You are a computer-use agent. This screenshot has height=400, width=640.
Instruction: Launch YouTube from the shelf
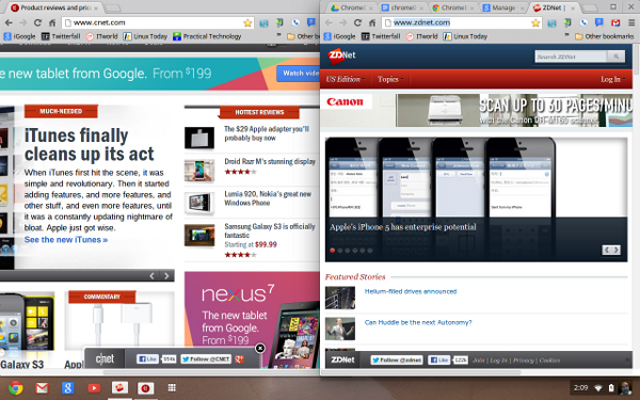(94, 388)
